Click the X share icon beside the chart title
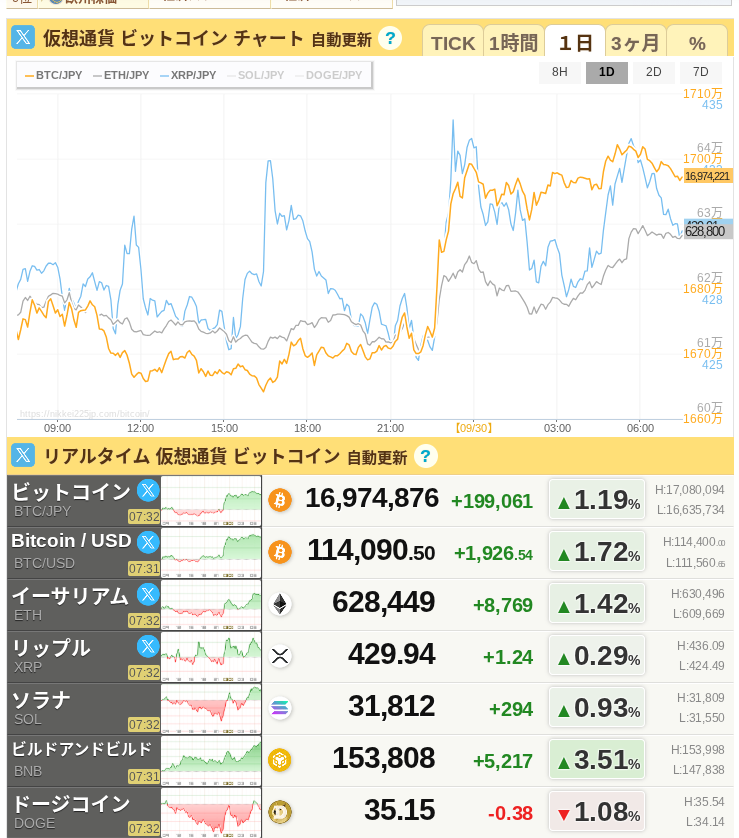Viewport: 739px width, 838px height. 23,39
